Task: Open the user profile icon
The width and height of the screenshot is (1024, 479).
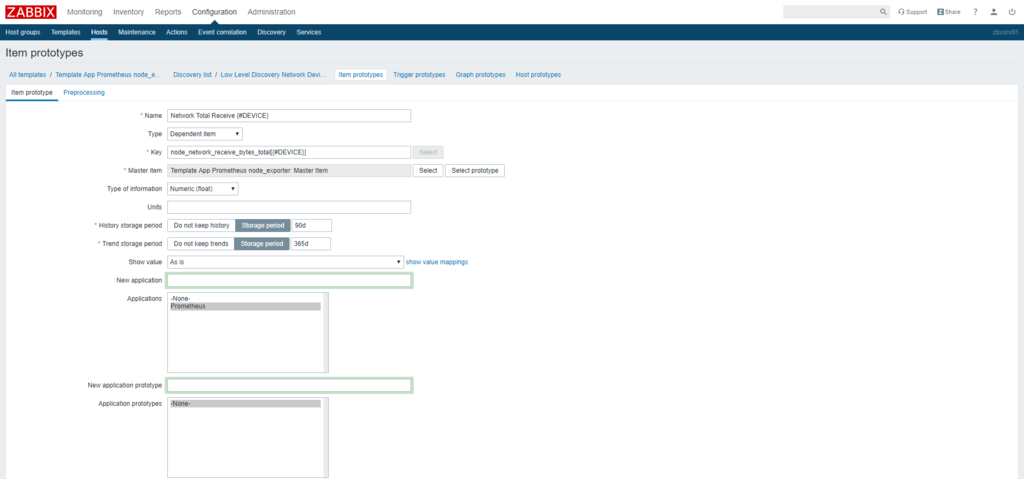Action: point(994,12)
